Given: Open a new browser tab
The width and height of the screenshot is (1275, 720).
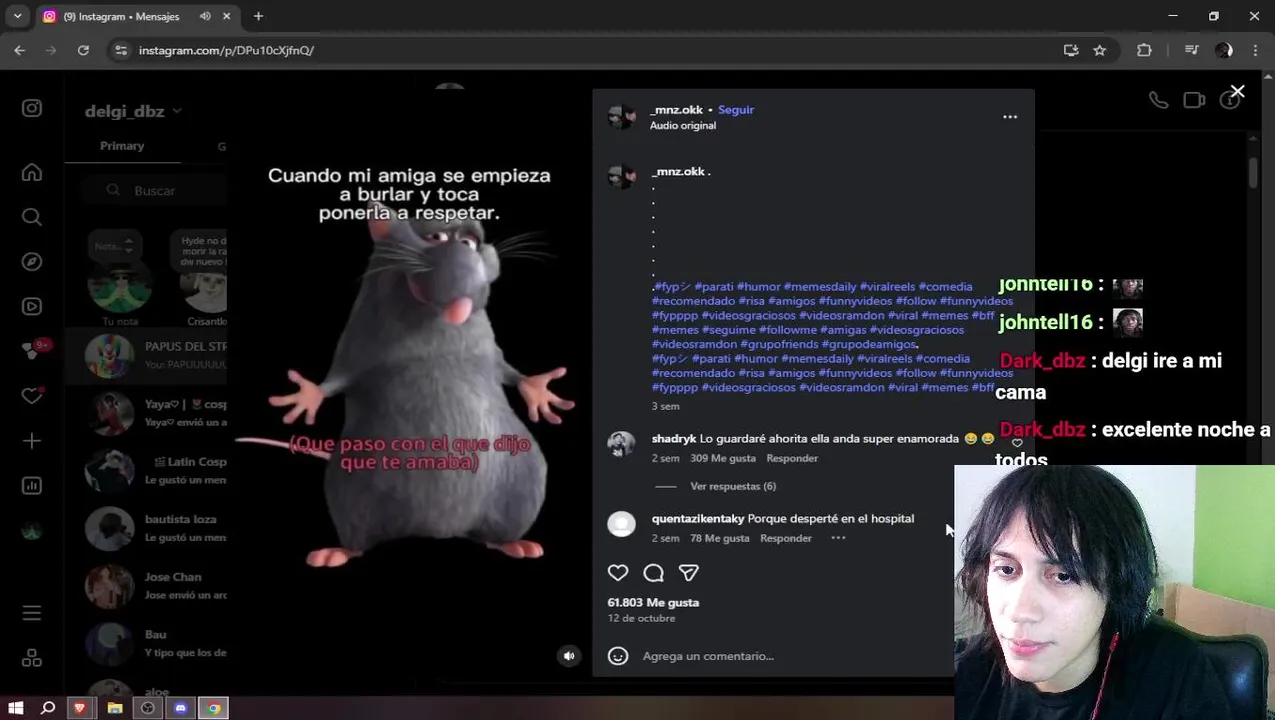Looking at the screenshot, I should click(x=258, y=16).
